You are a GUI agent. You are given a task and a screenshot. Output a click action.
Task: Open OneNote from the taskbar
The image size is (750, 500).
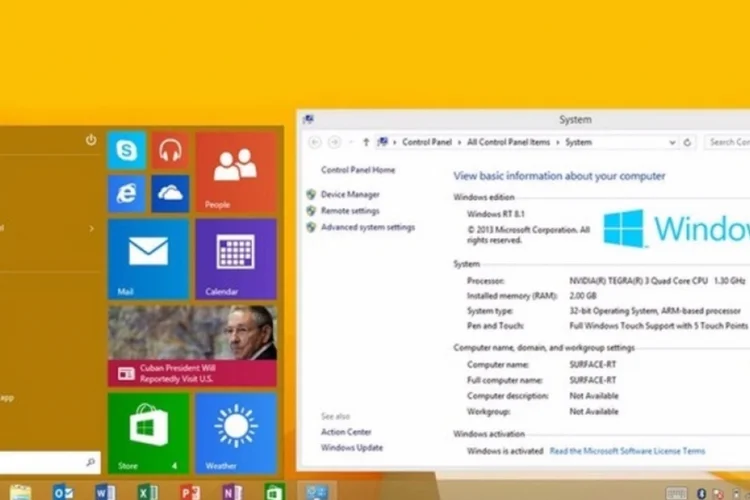(232, 492)
